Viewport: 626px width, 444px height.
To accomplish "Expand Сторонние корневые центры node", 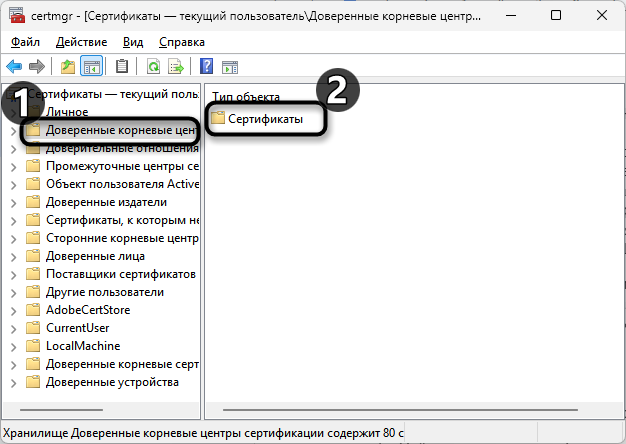I will (13, 239).
